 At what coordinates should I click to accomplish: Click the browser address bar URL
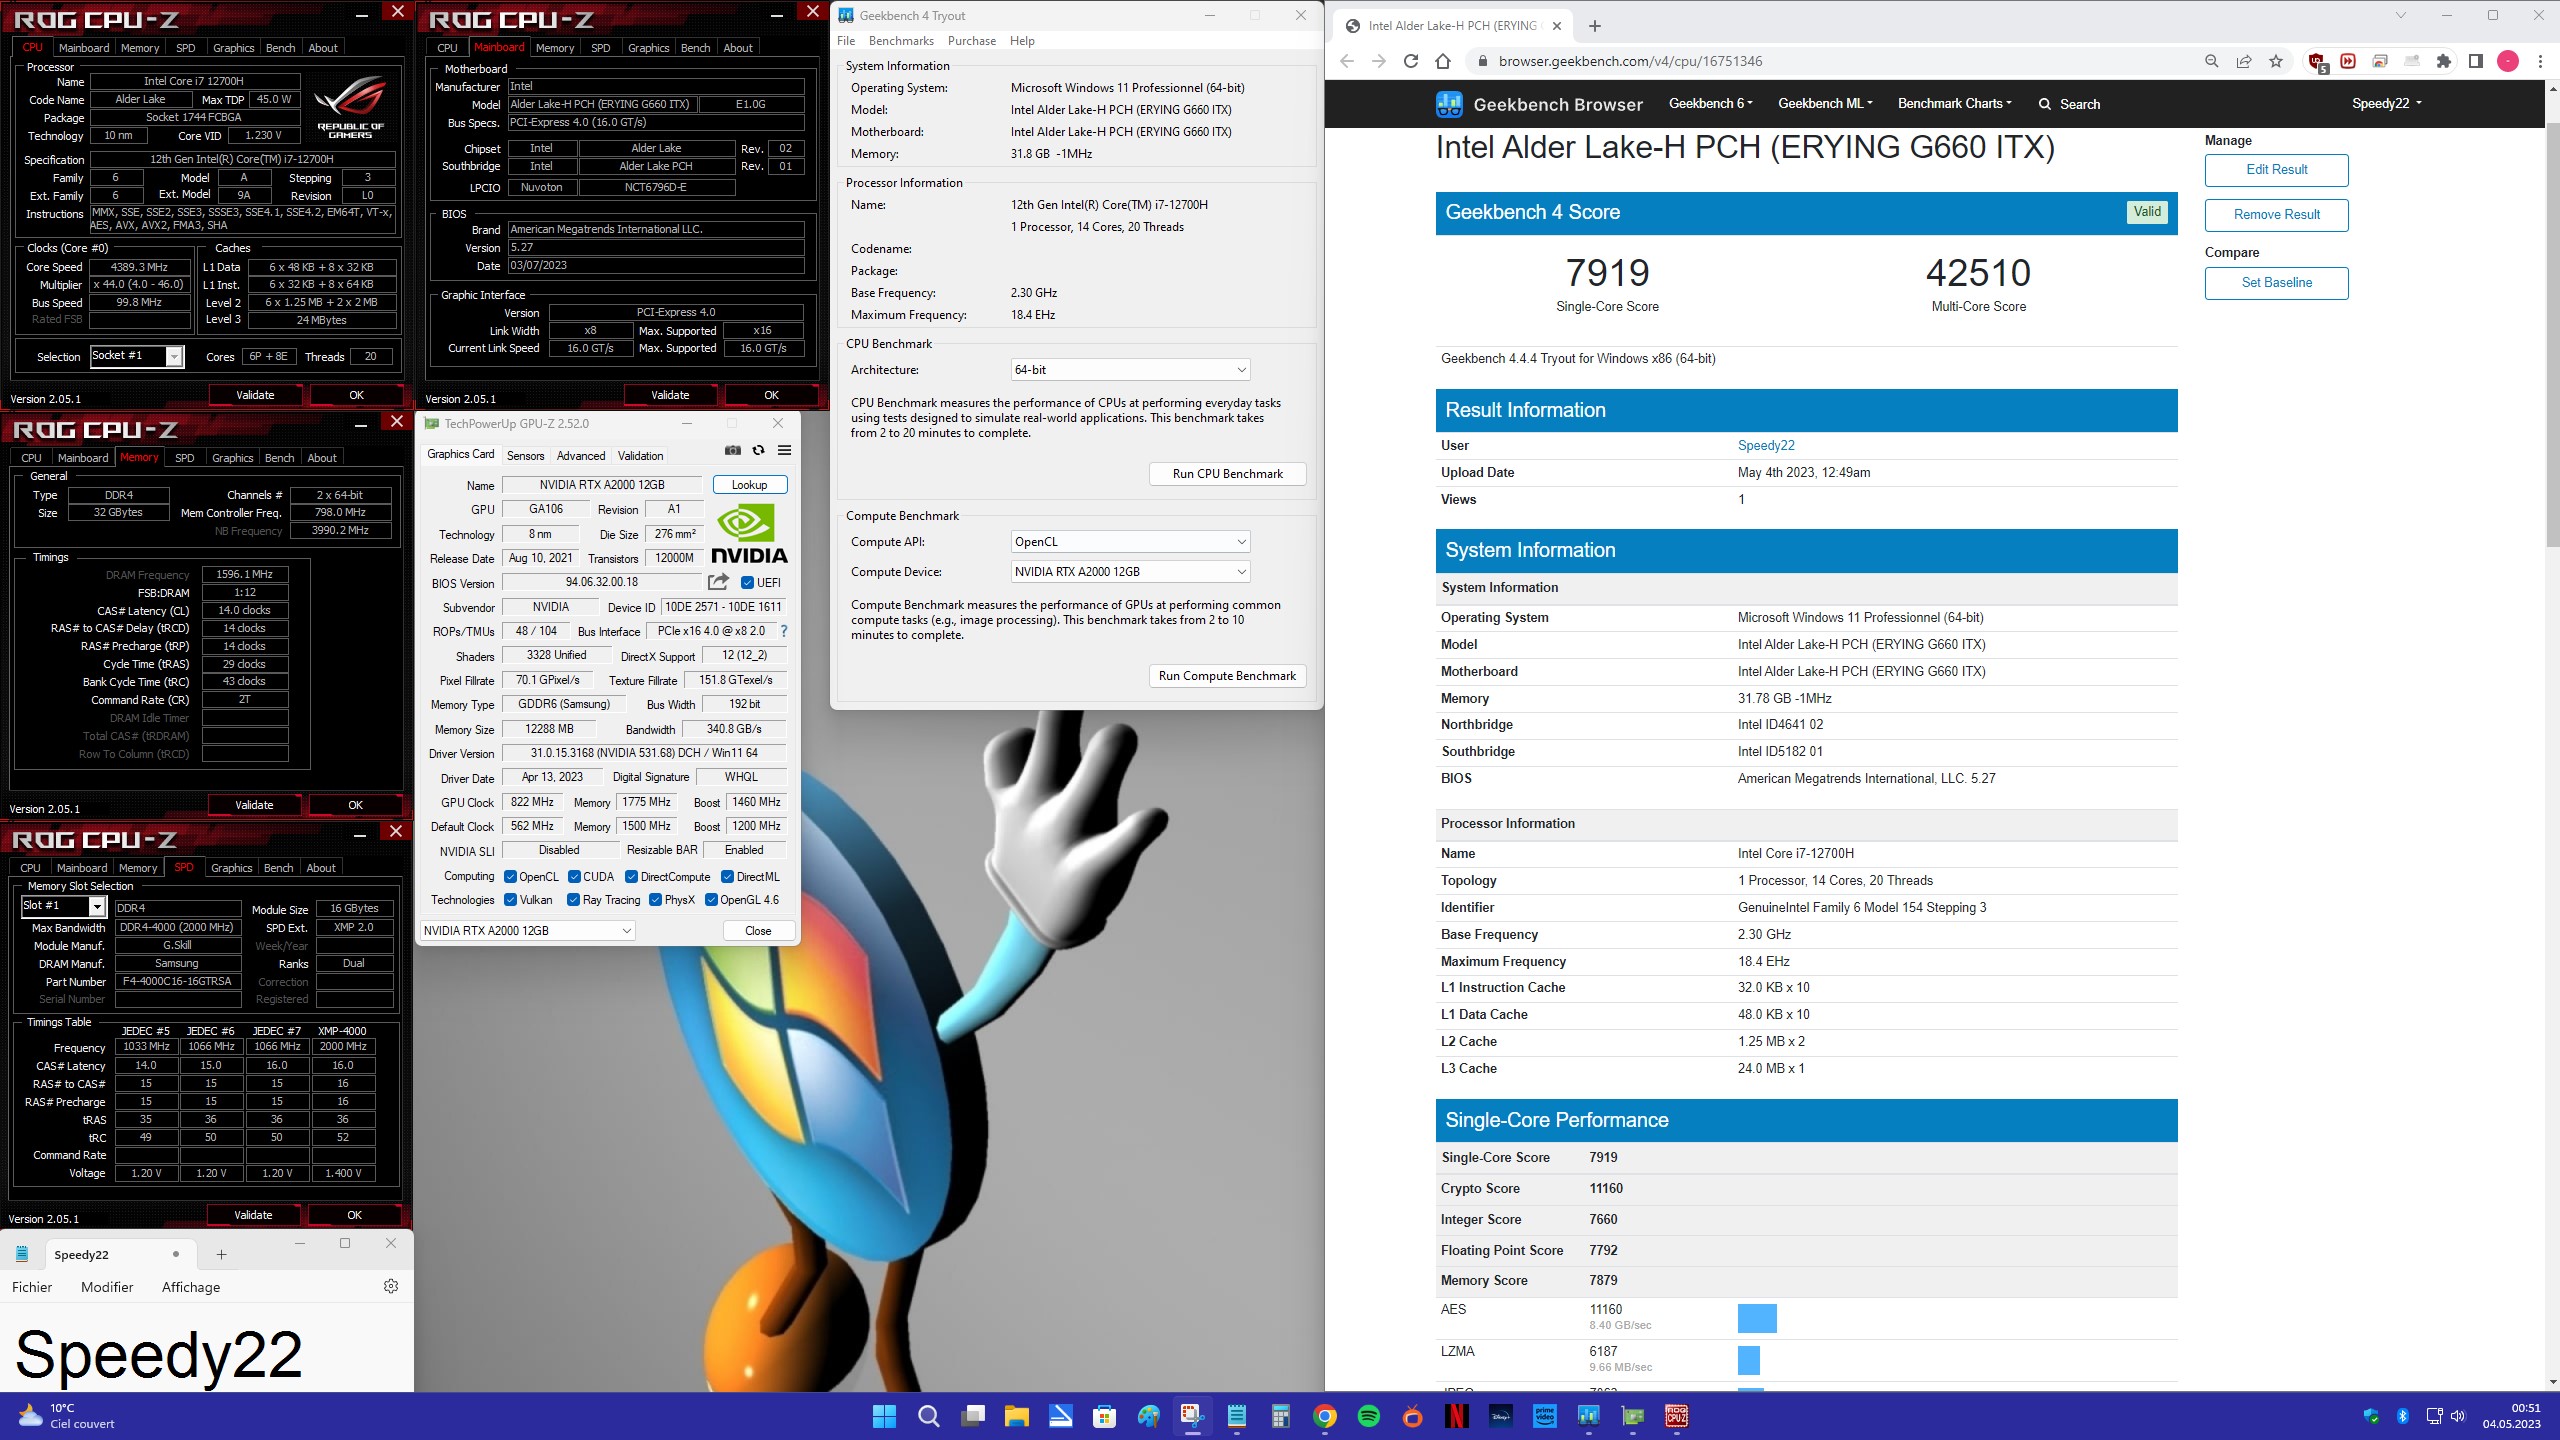tap(1630, 61)
